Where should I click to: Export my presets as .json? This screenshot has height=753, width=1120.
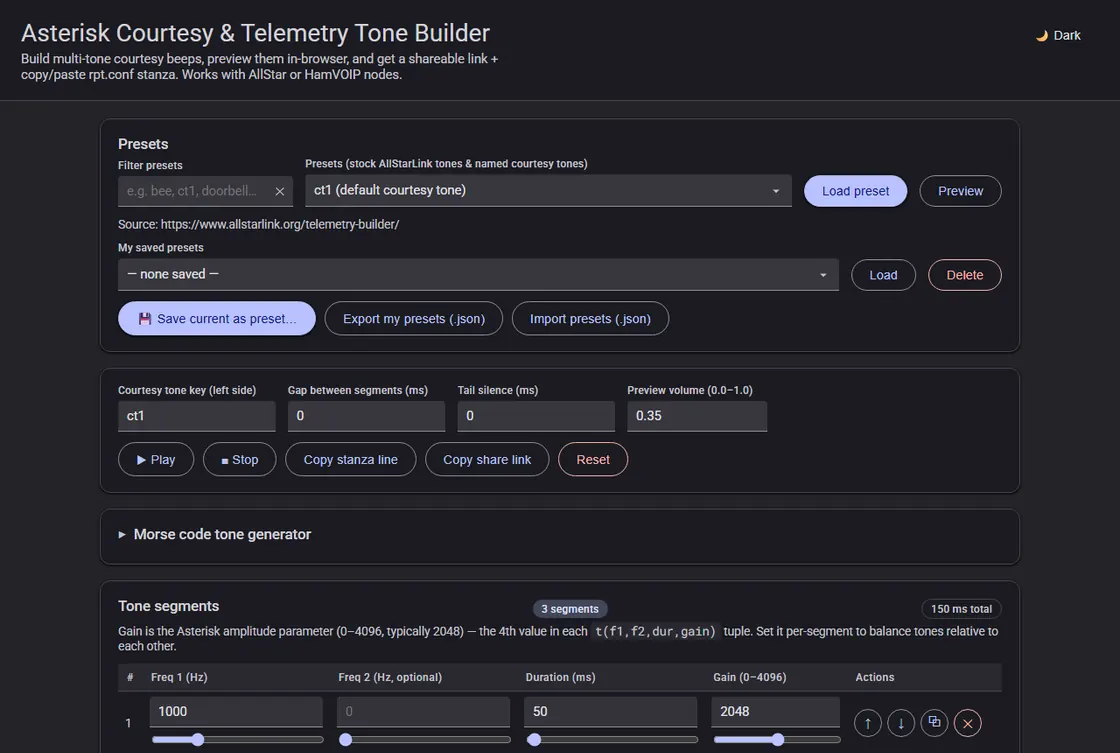(414, 319)
